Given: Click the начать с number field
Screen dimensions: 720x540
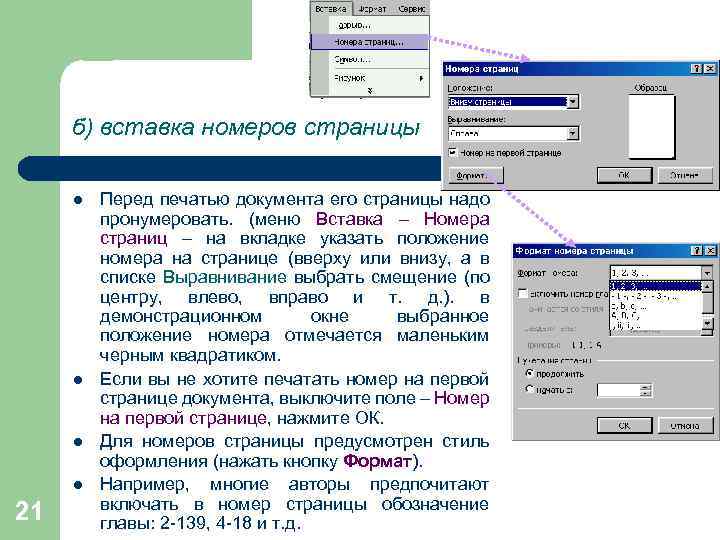Looking at the screenshot, I should point(619,390).
